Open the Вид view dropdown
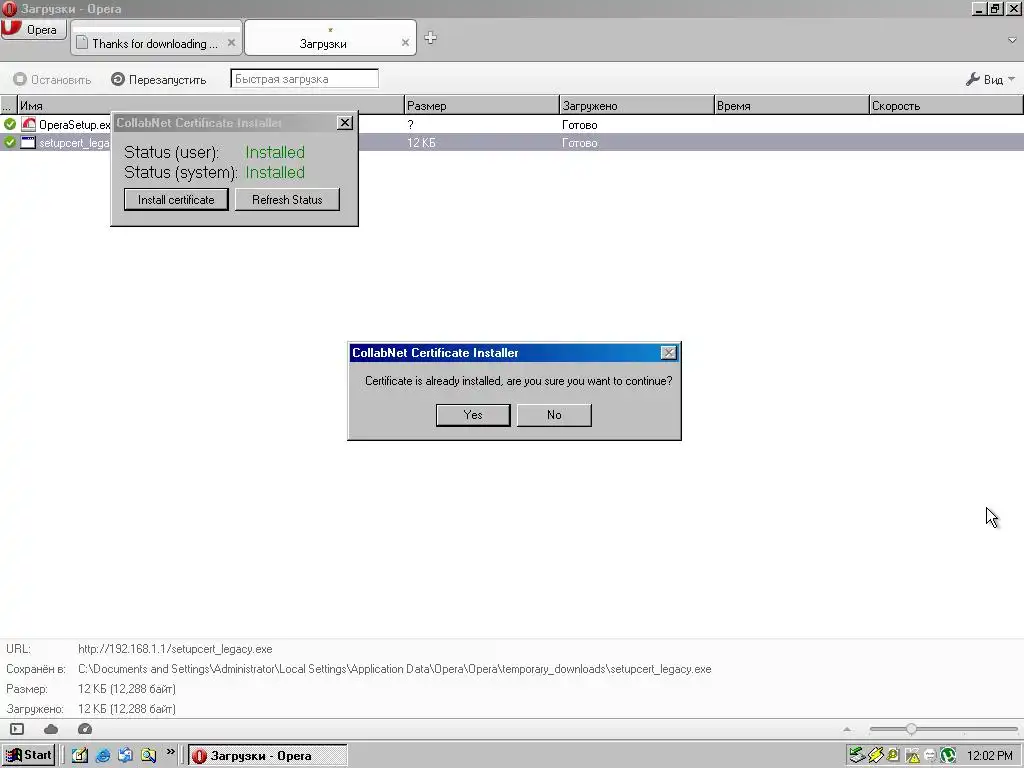1024x768 pixels. click(x=991, y=80)
